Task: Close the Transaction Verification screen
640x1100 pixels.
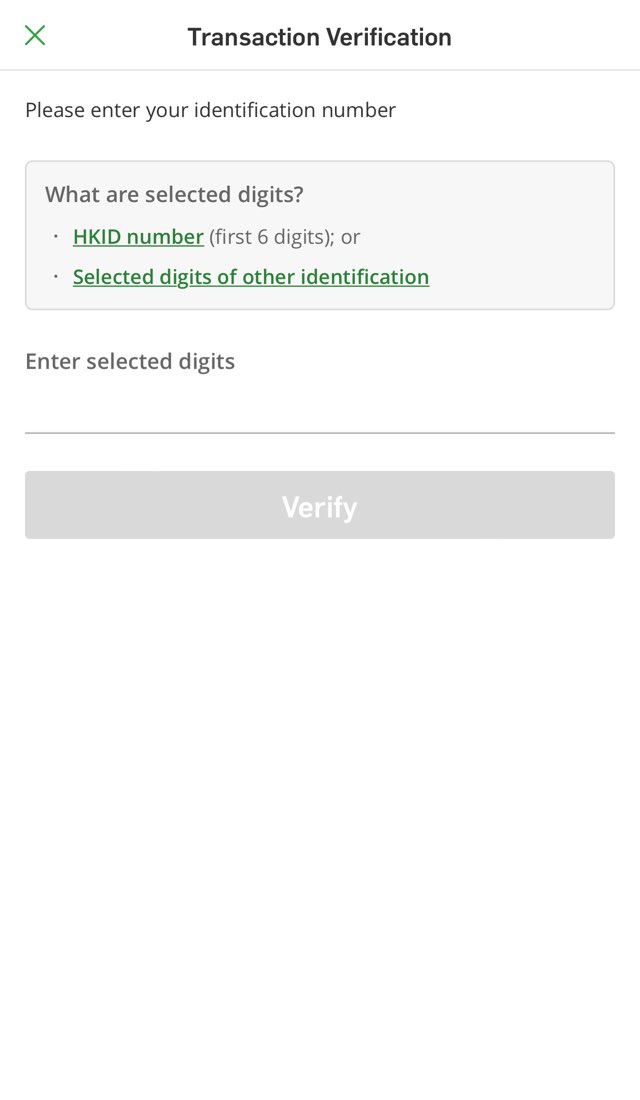Action: tap(35, 36)
